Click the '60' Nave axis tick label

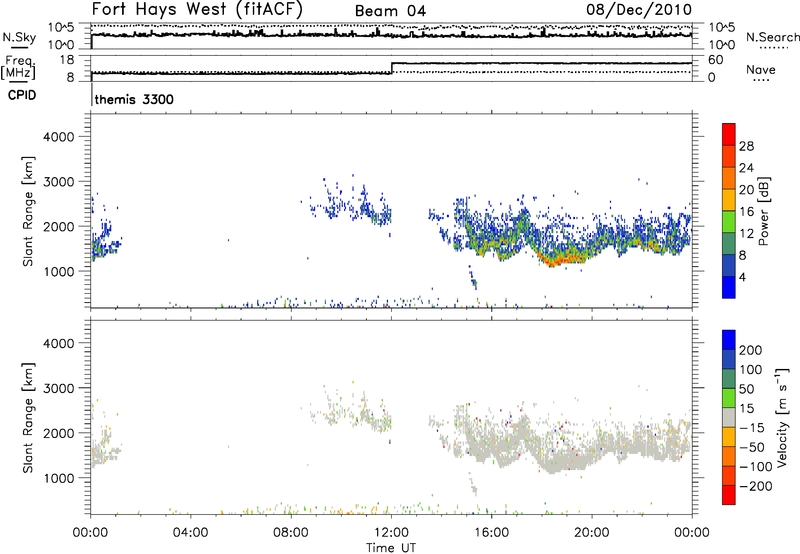715,60
